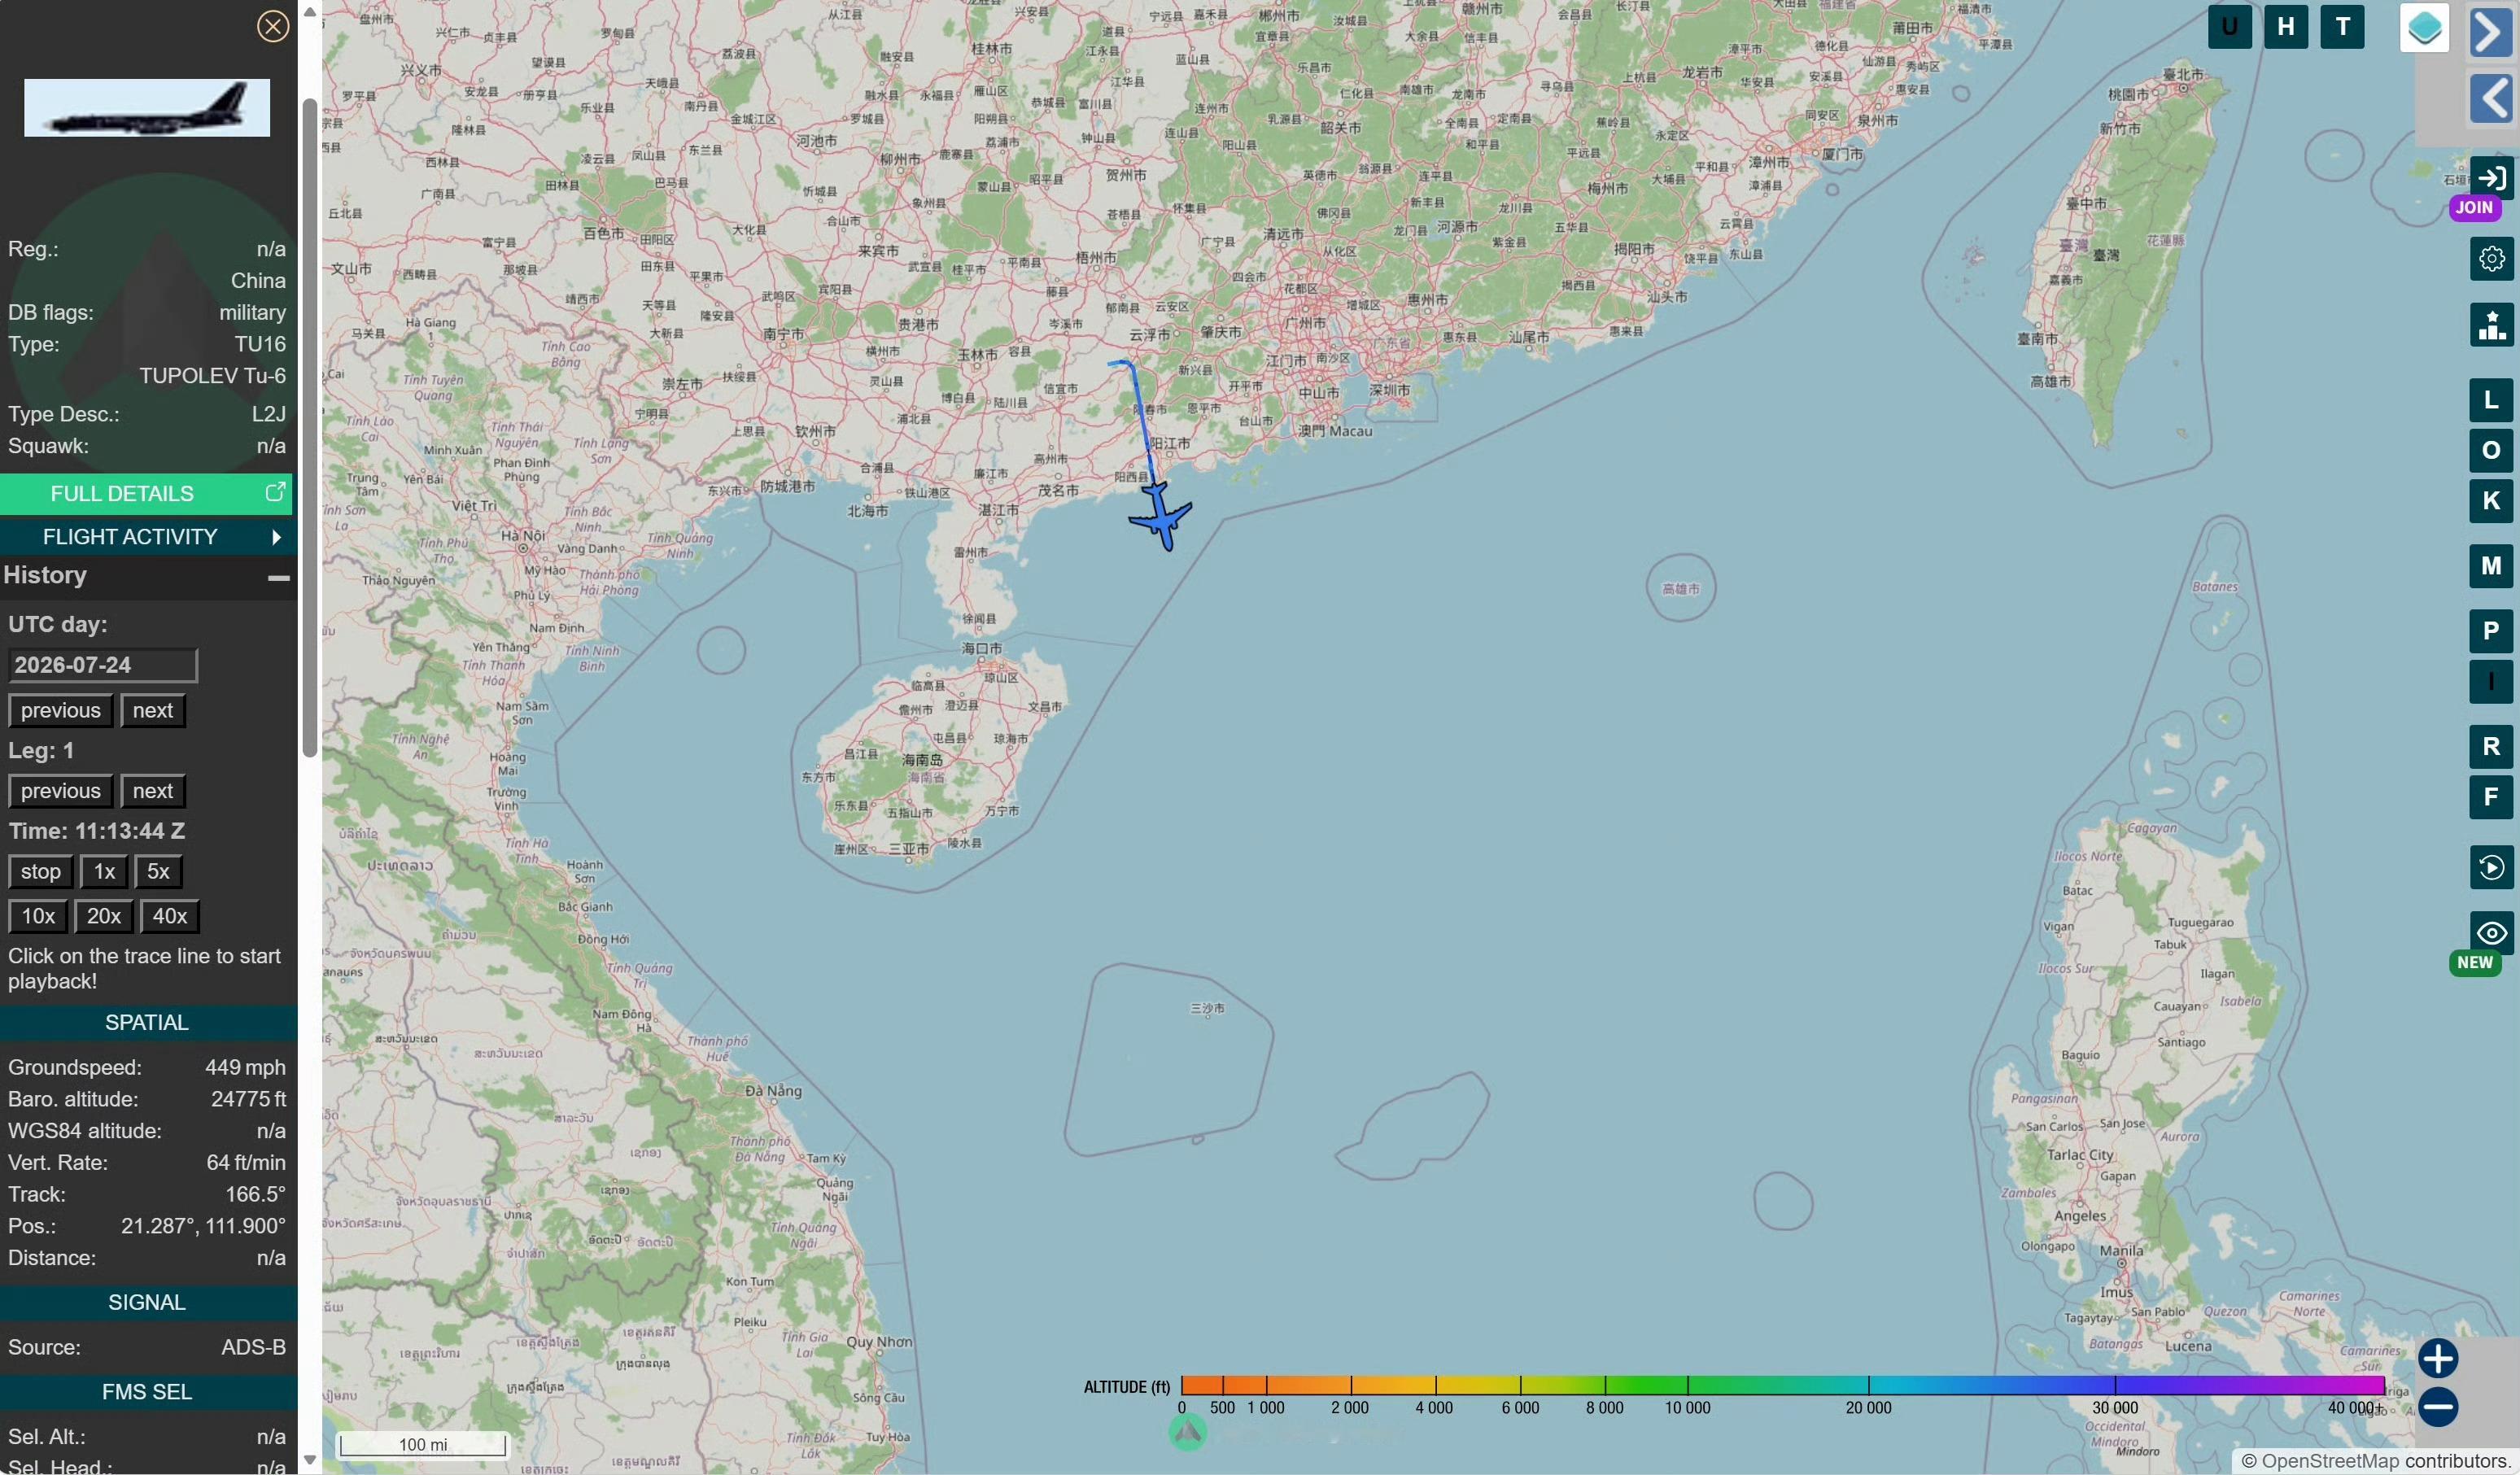Toggle the H map filter button
Screen dimensions: 2520x1475
[x=2286, y=27]
